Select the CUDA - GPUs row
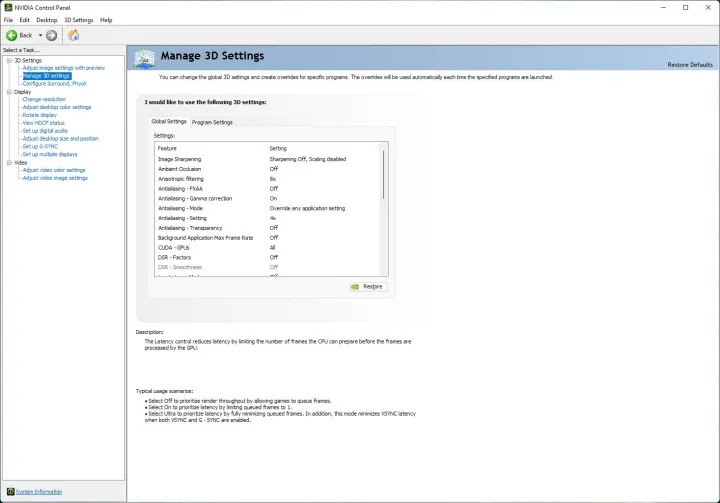720x503 pixels. (269, 248)
